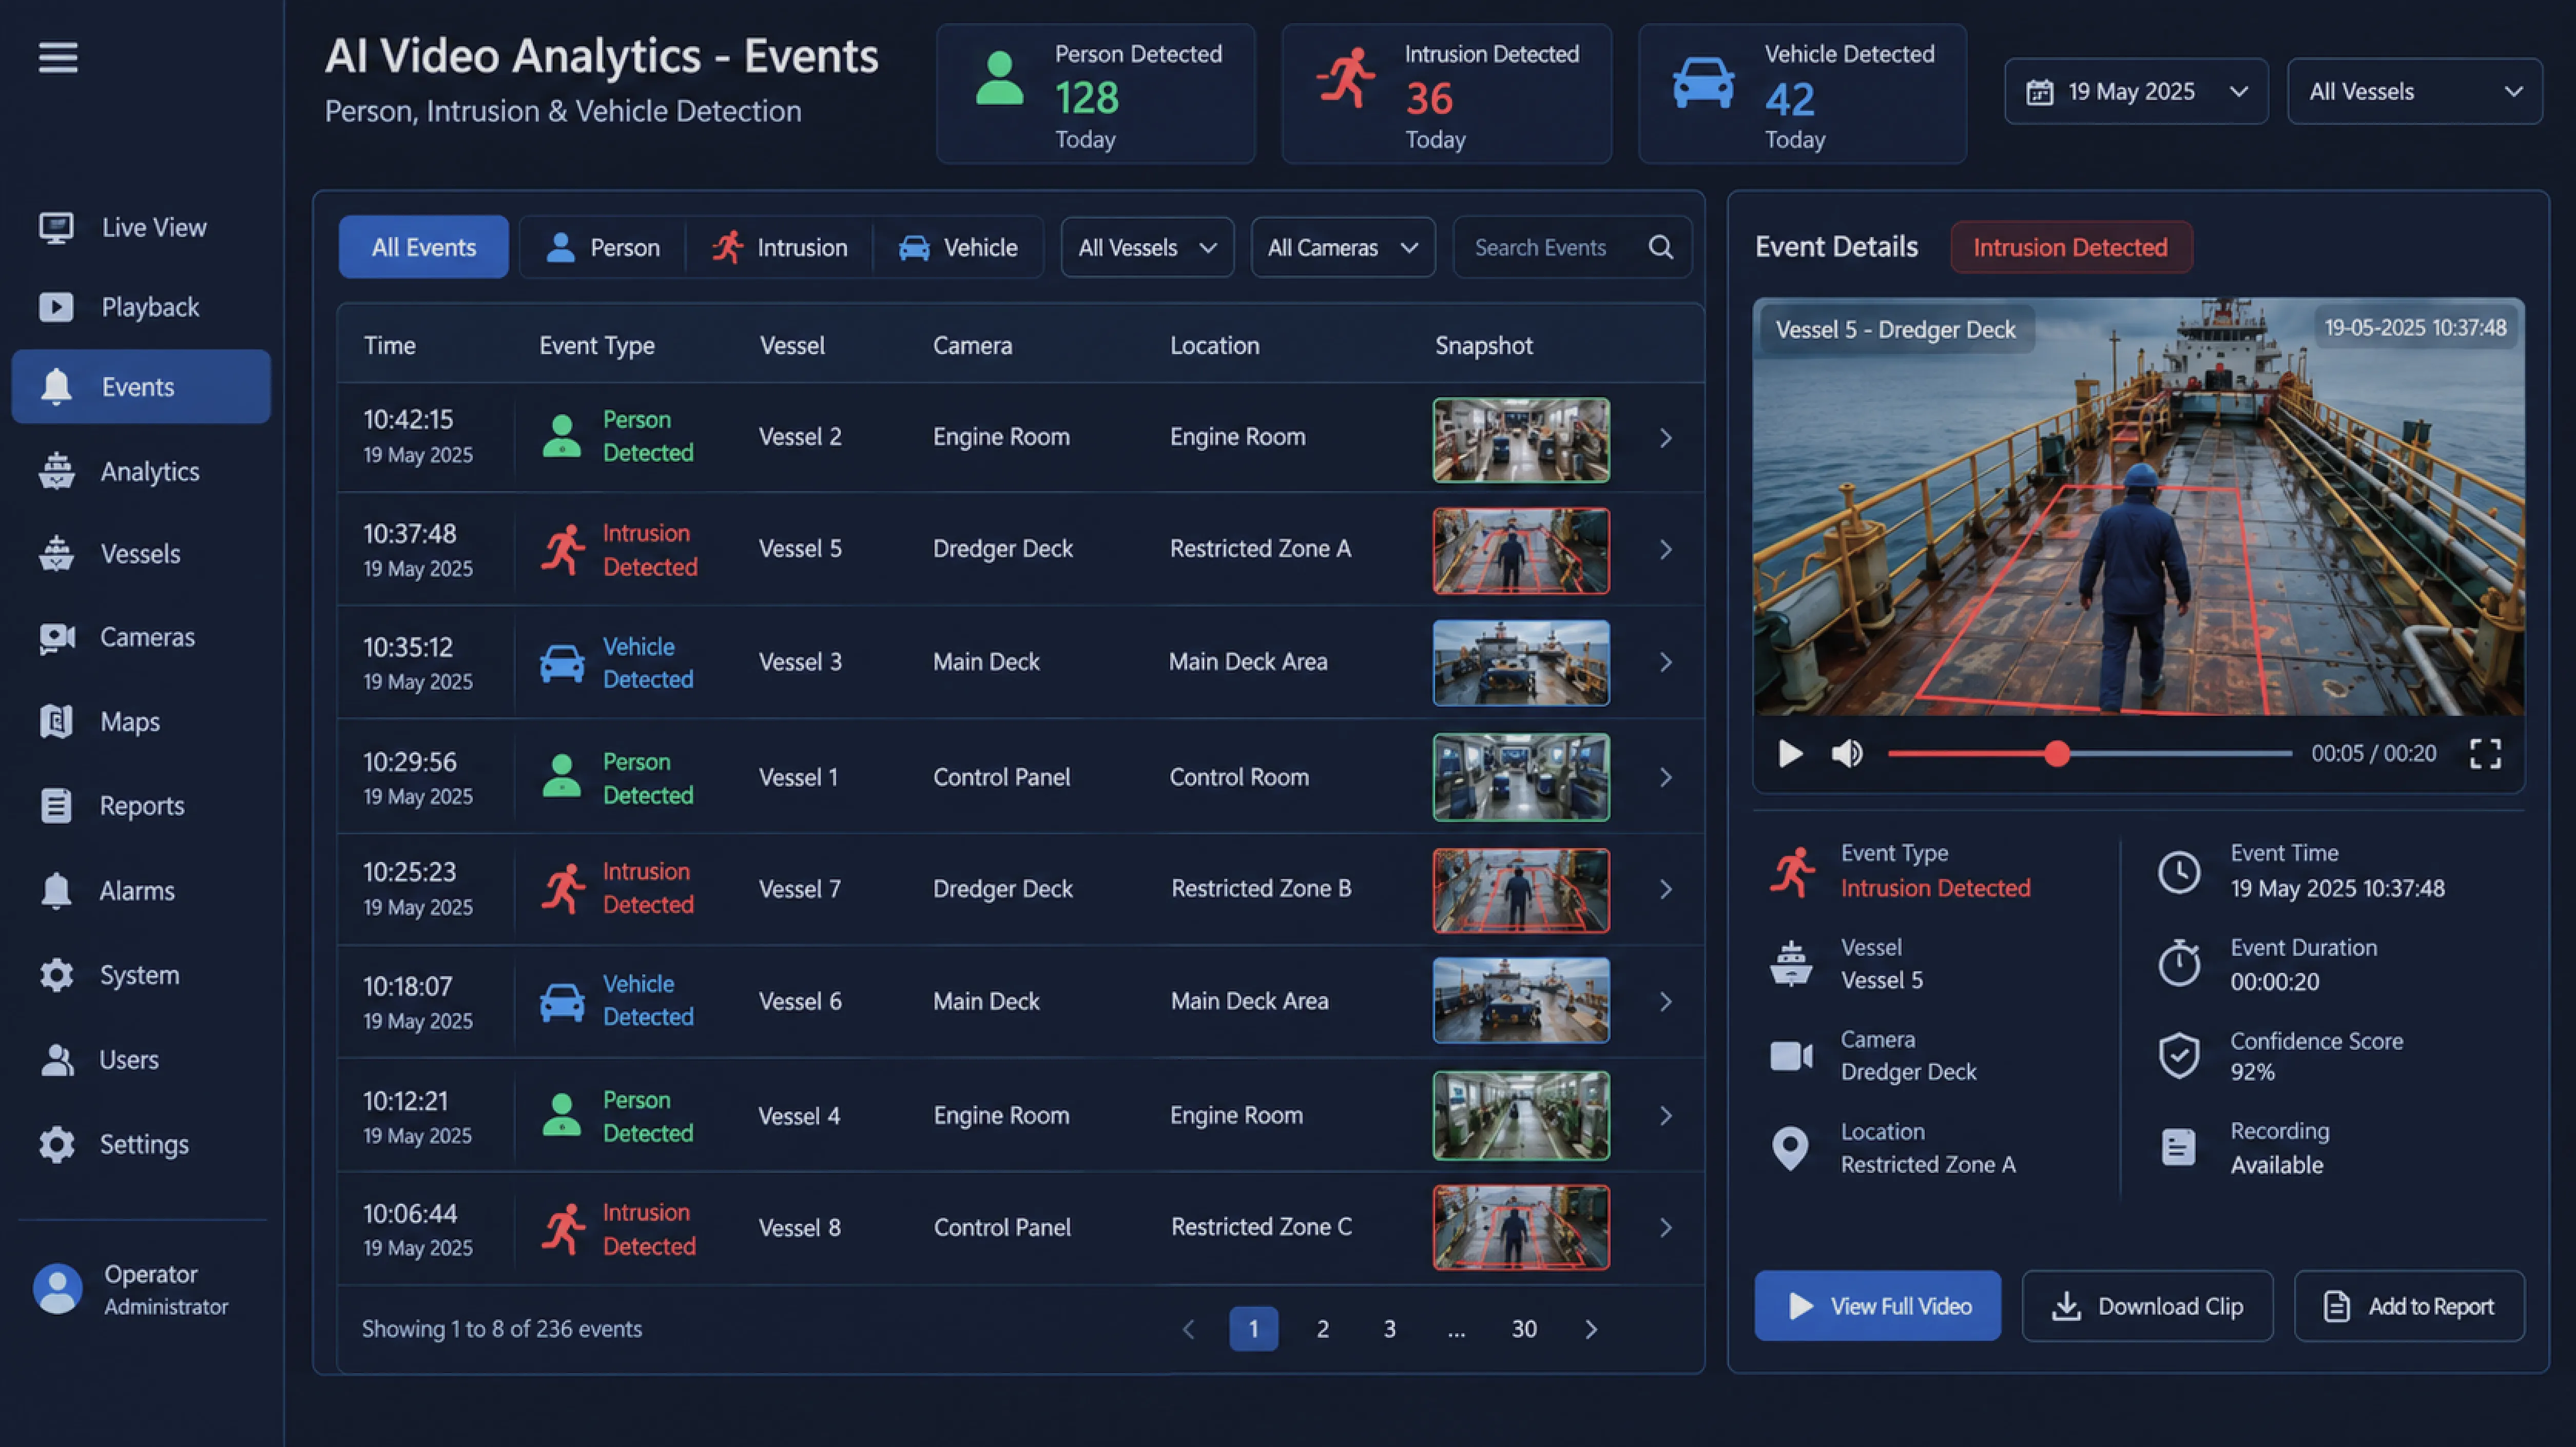
Task: Mute the video with speaker icon
Action: coord(1847,754)
